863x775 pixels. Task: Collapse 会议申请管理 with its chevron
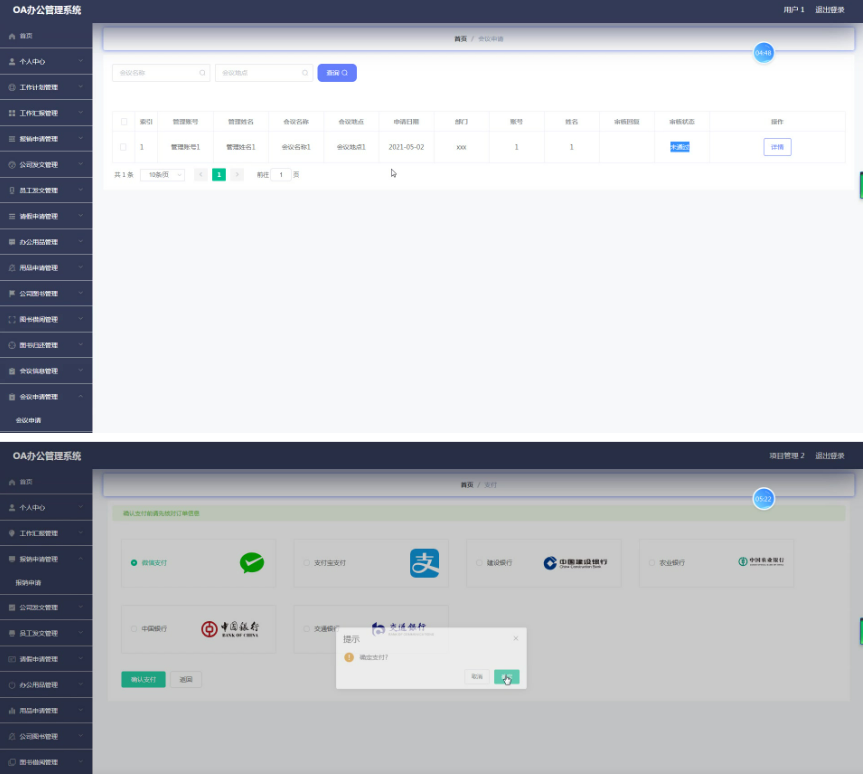80,396
